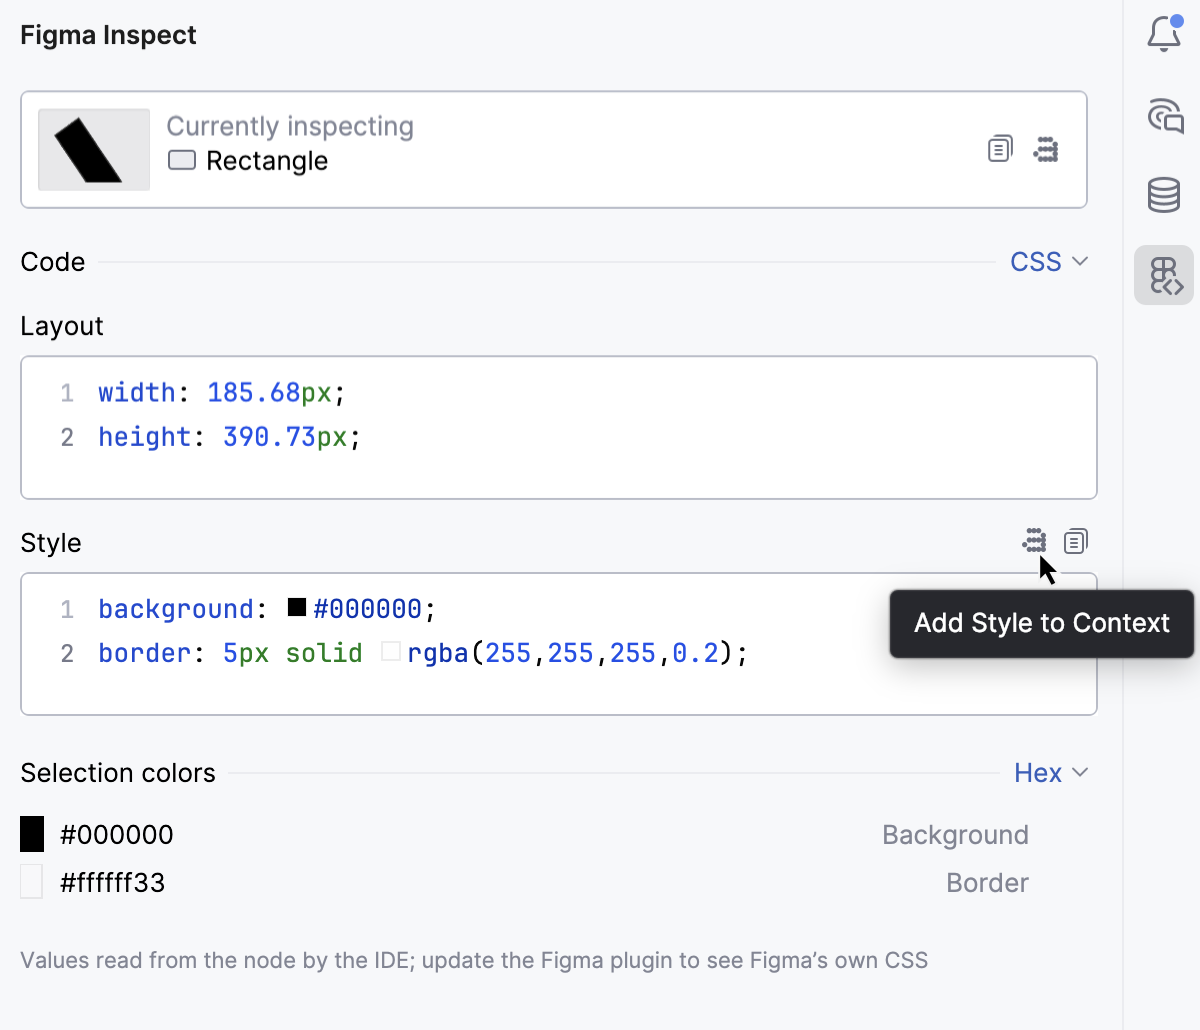Click the background: #000000 code line
The image size is (1200, 1030).
(x=267, y=609)
